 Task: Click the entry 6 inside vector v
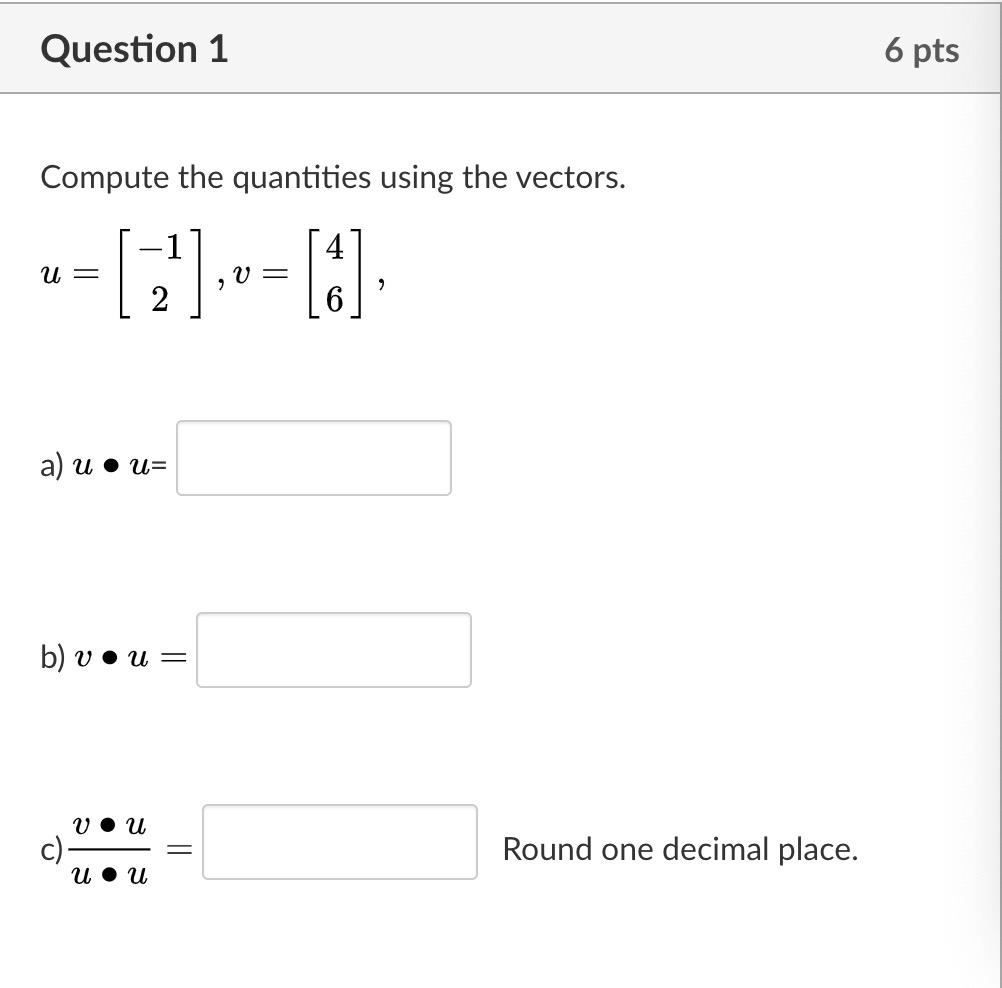coord(334,297)
